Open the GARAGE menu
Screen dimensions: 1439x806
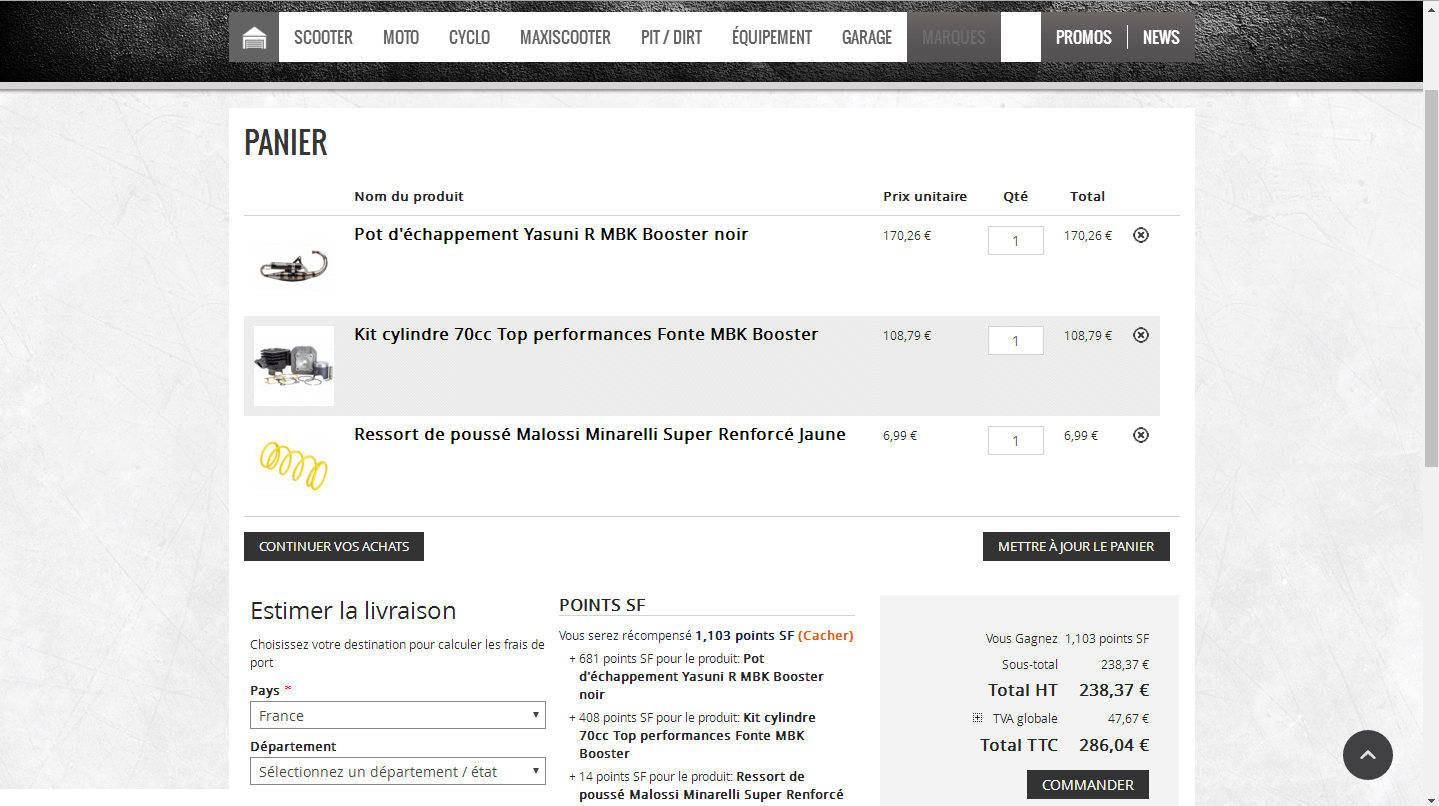867,38
